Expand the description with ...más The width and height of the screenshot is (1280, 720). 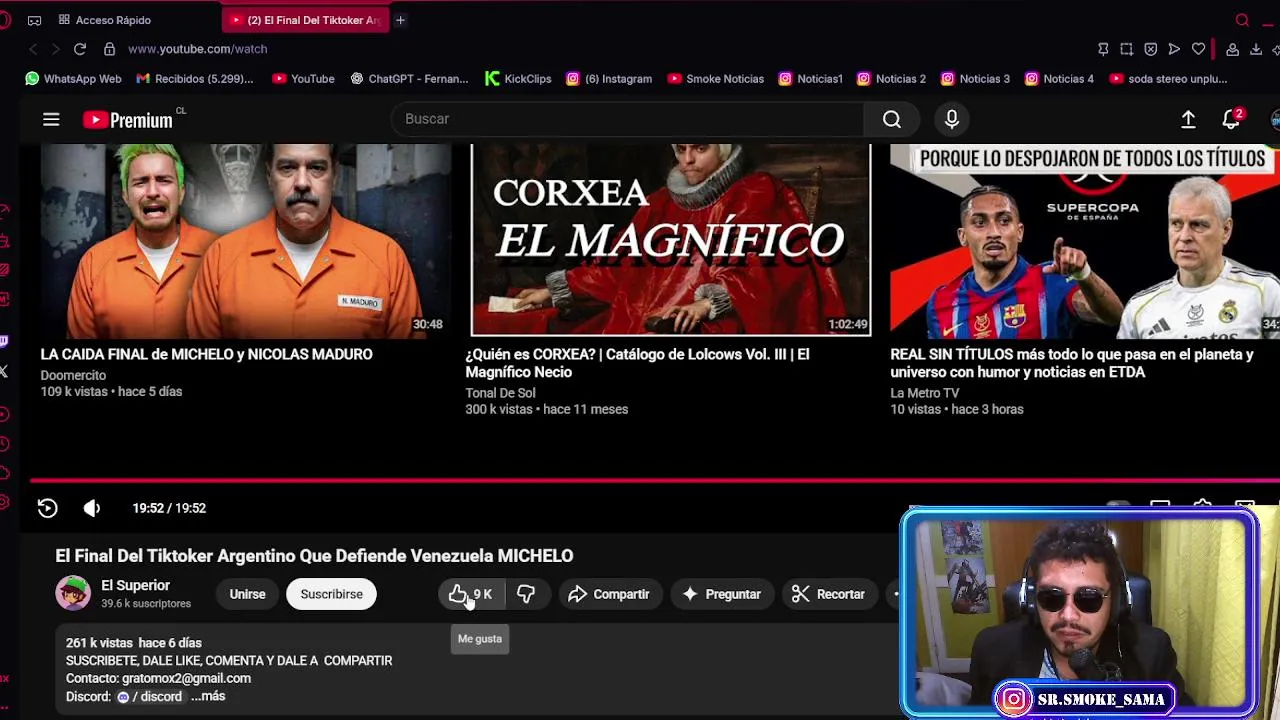pyautogui.click(x=208, y=696)
